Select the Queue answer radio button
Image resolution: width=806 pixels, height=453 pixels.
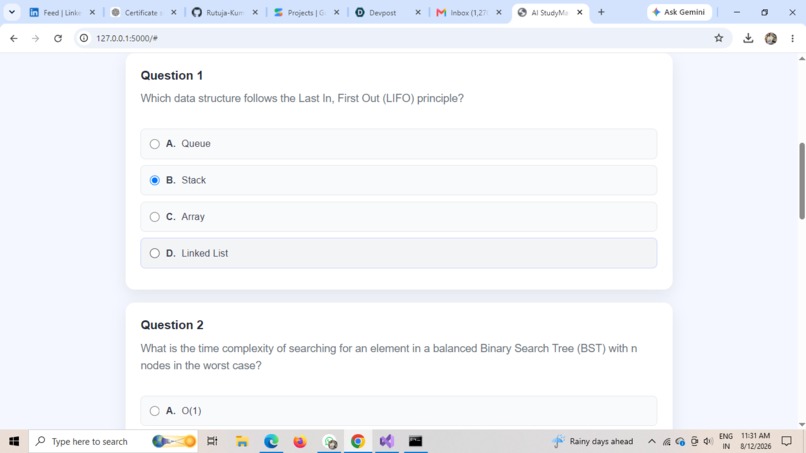(155, 144)
